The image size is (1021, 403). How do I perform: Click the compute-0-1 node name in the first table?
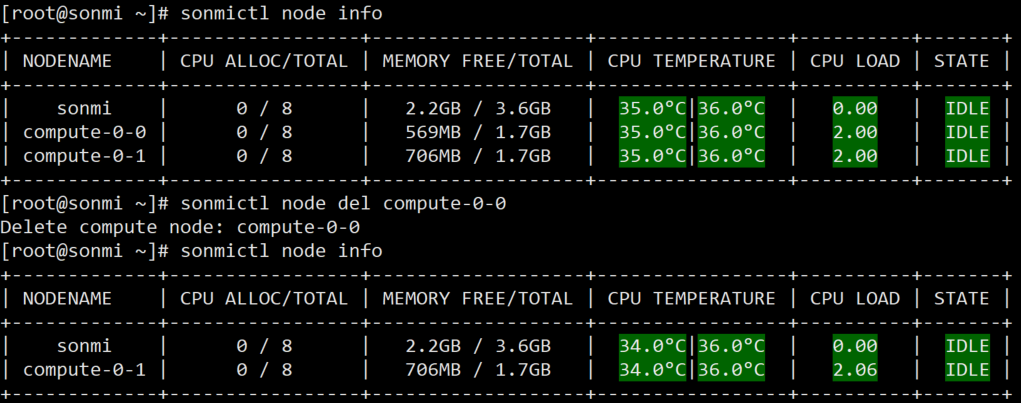coord(85,156)
